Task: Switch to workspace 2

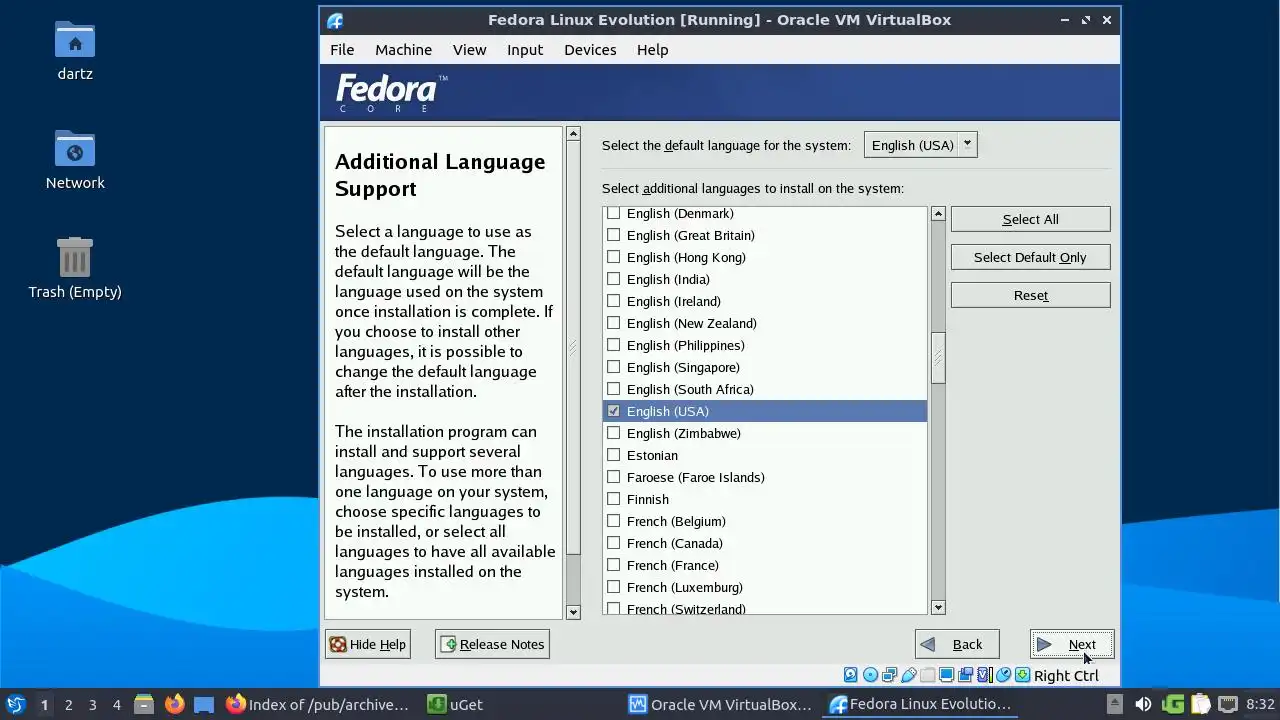Action: [x=68, y=704]
